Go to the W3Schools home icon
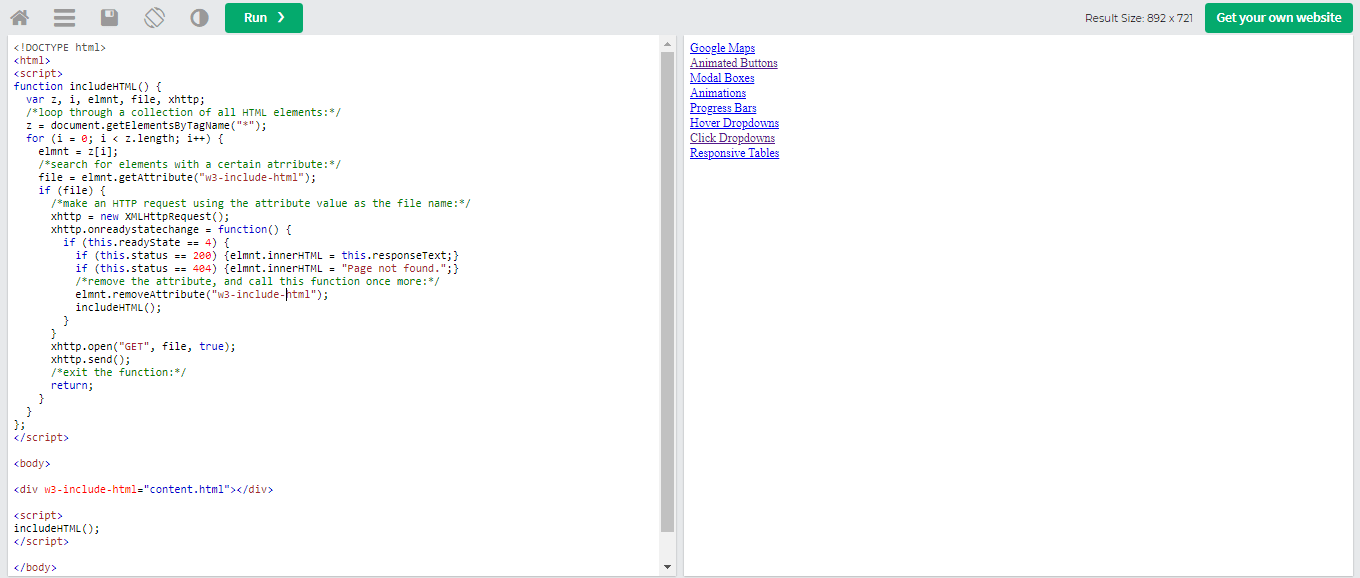This screenshot has width=1360, height=578. 19,18
